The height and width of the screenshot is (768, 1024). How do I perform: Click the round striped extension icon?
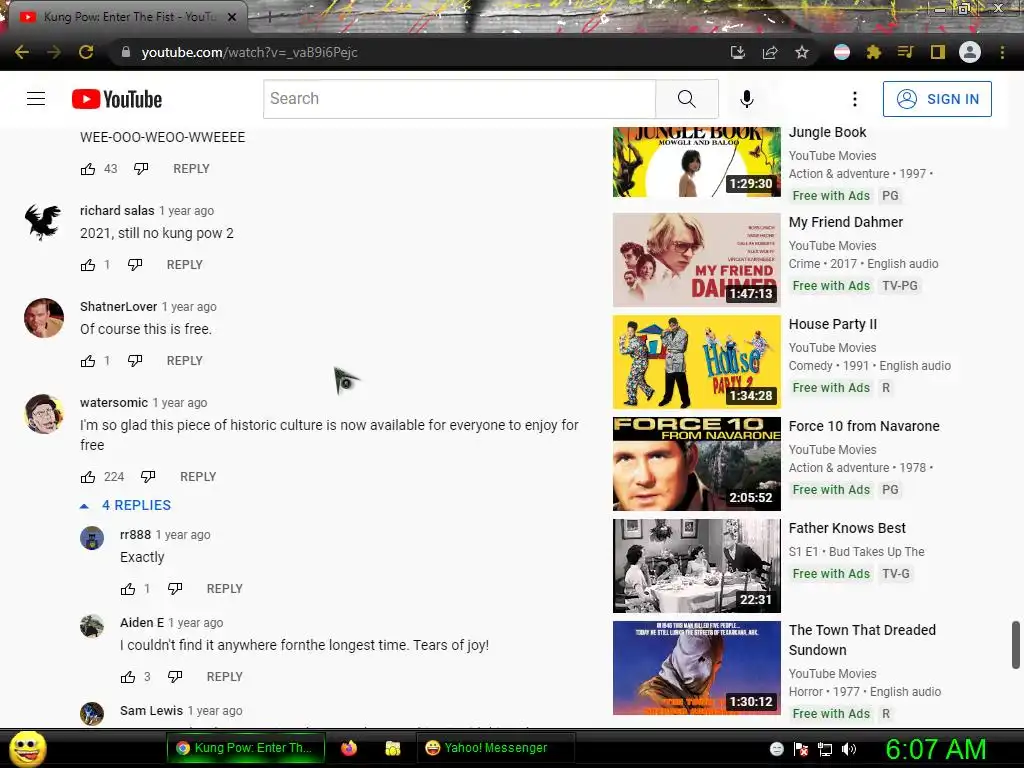[842, 52]
